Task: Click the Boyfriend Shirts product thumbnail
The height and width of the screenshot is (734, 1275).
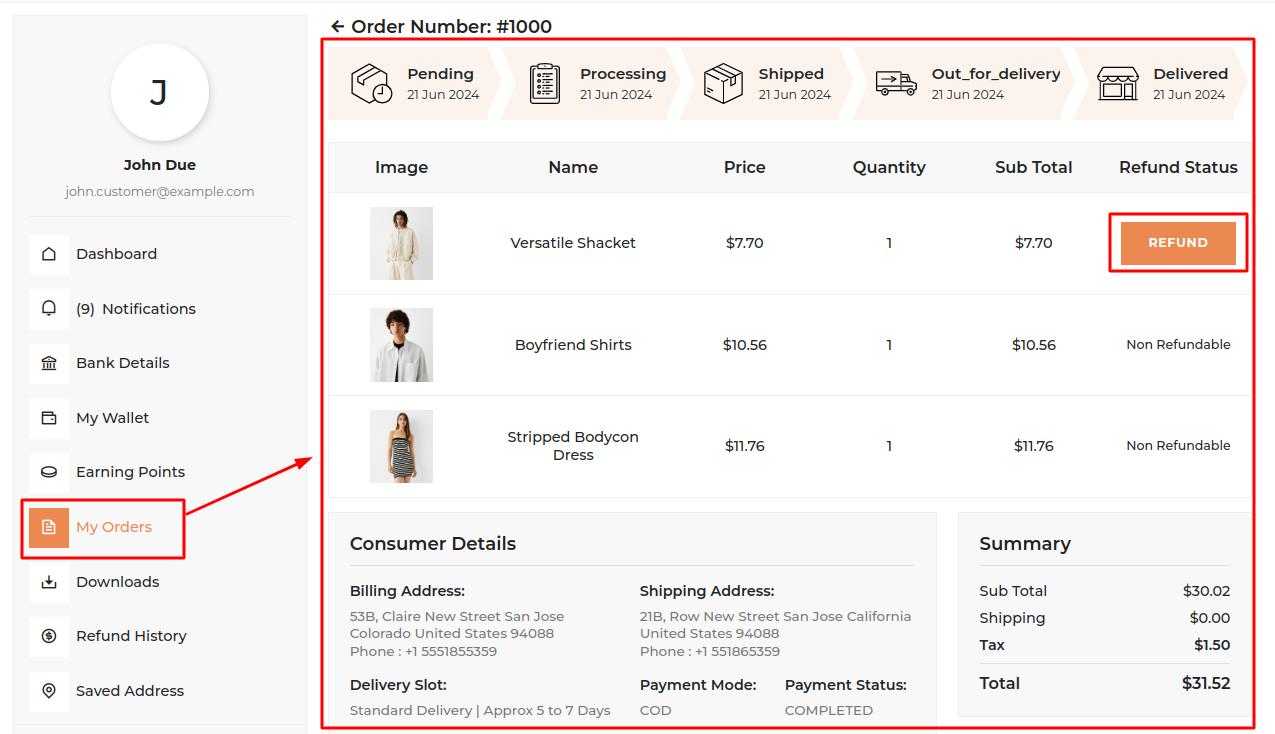Action: pyautogui.click(x=401, y=345)
